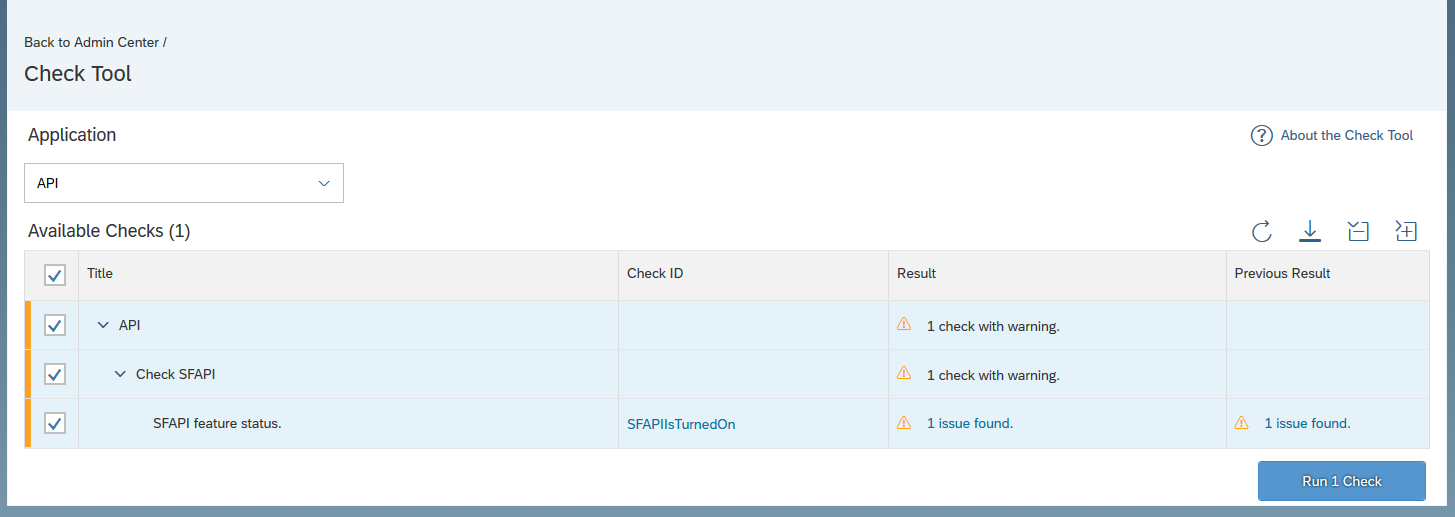Click the question mark help icon
The width and height of the screenshot is (1455, 517).
click(1262, 135)
